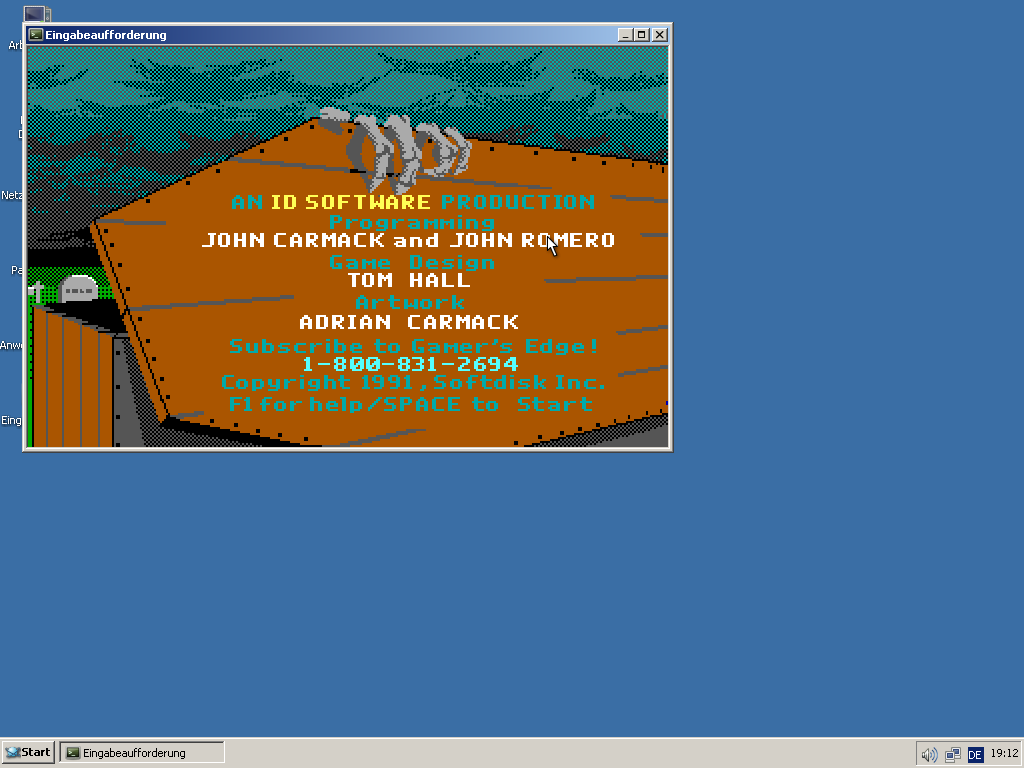Click the 'Game Design' label

point(411,262)
